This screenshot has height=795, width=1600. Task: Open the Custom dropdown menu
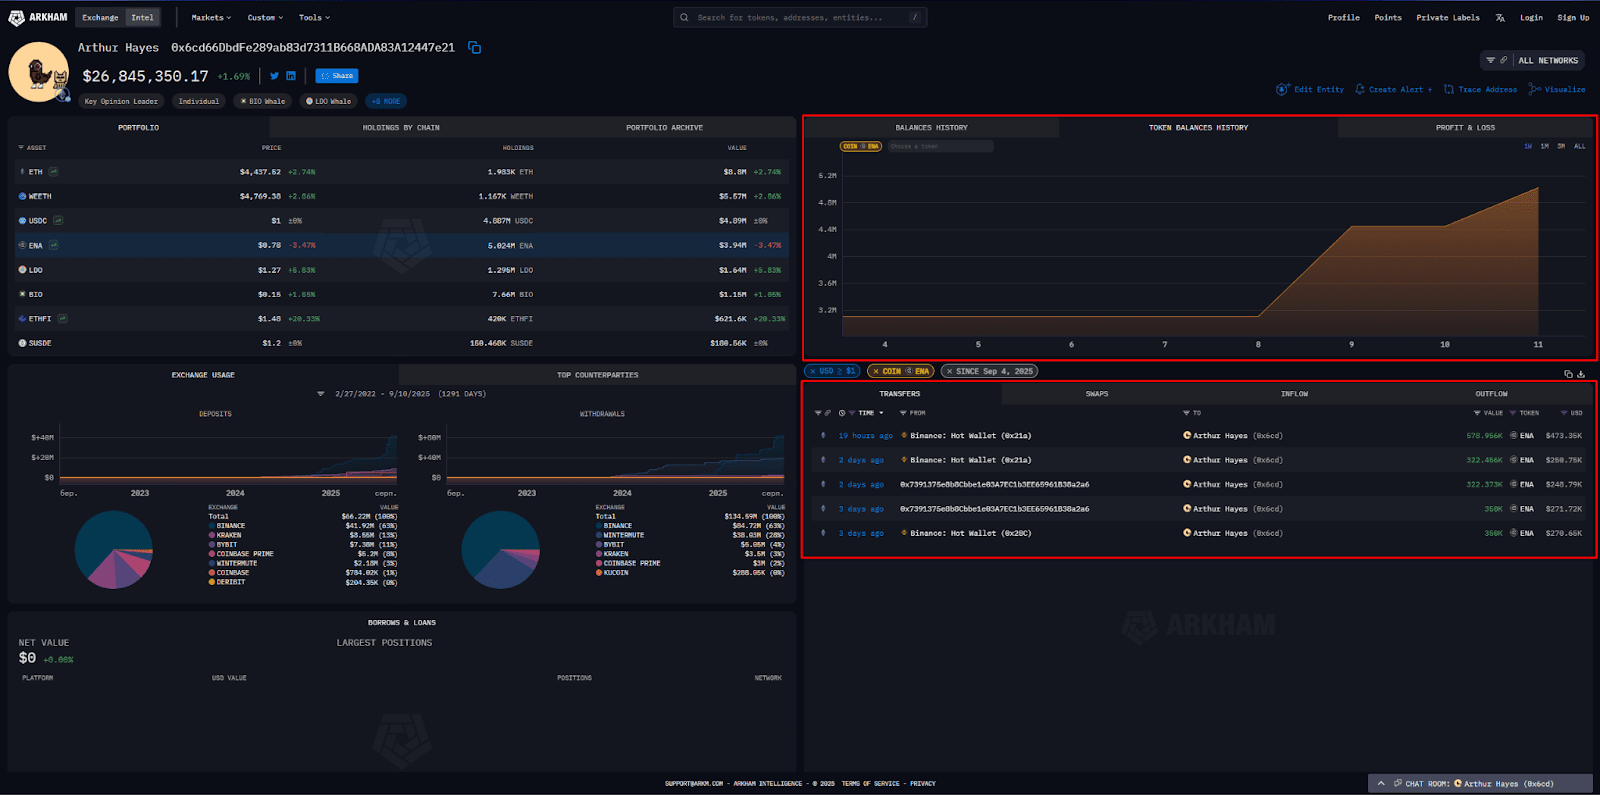tap(265, 17)
